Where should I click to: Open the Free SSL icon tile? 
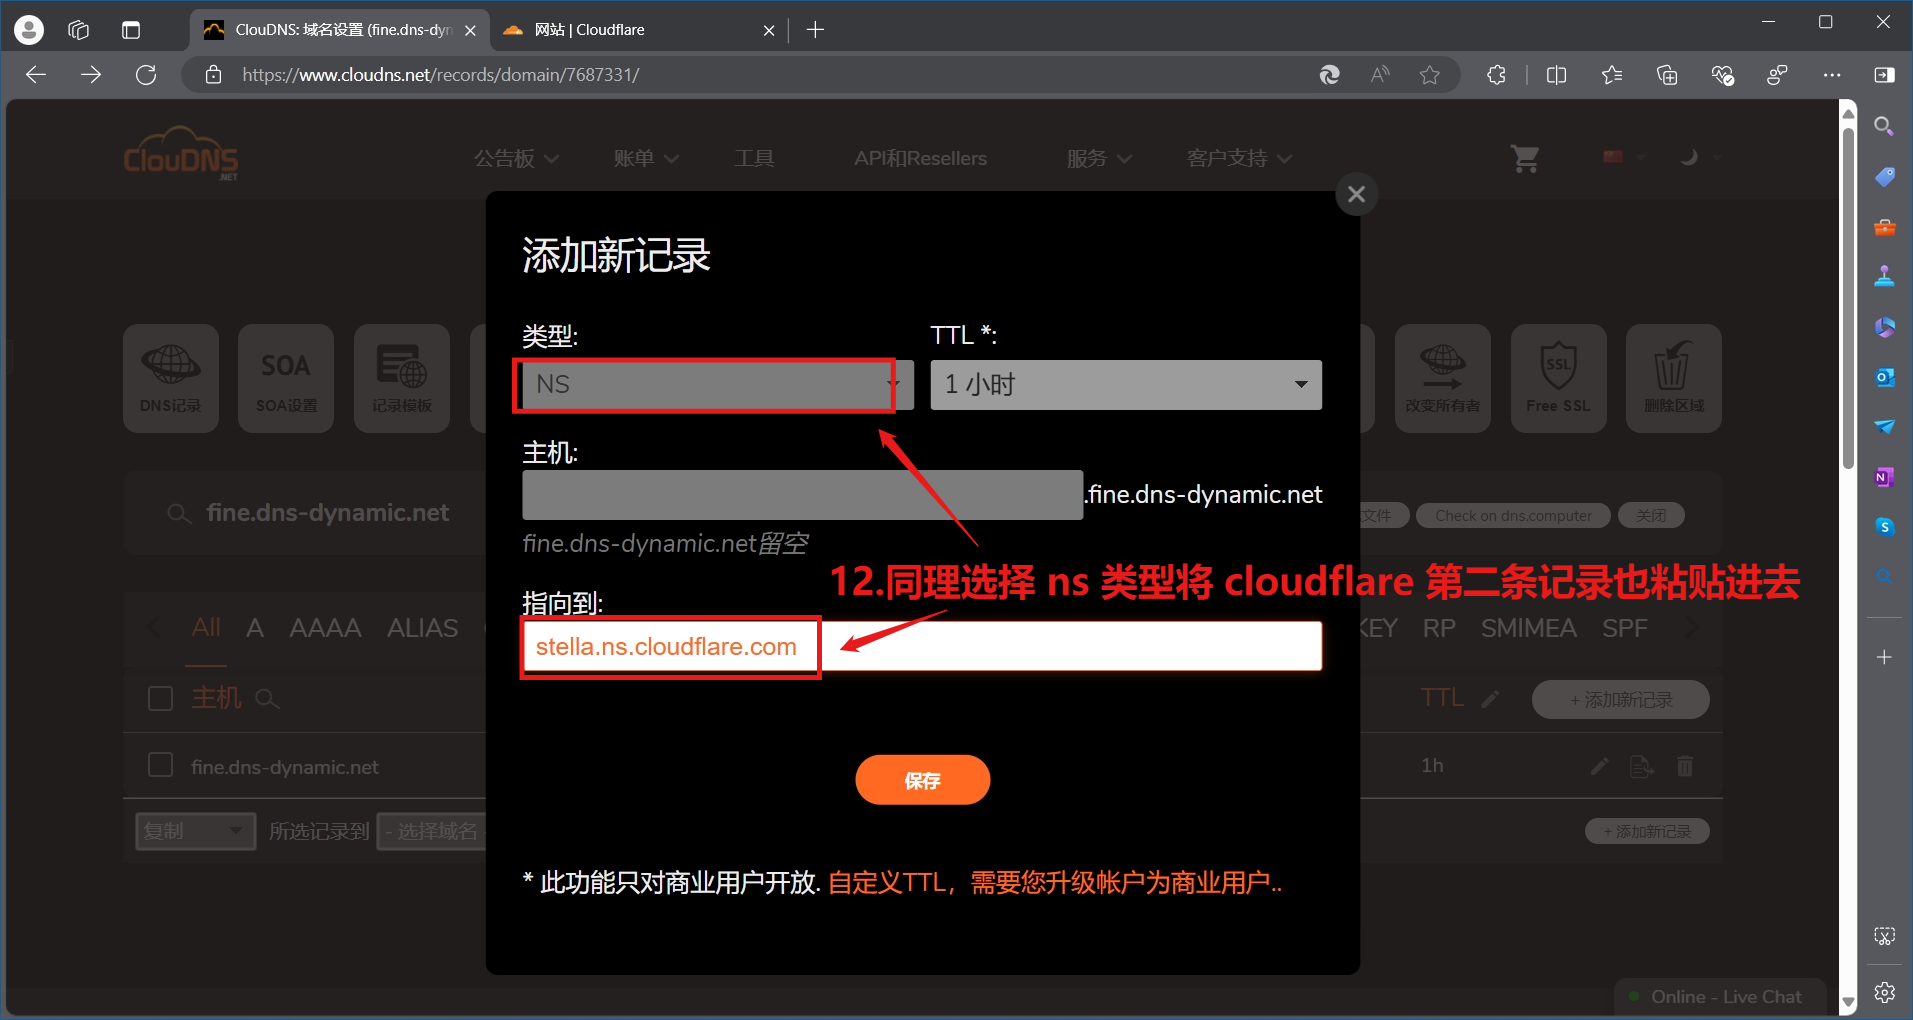coord(1558,378)
